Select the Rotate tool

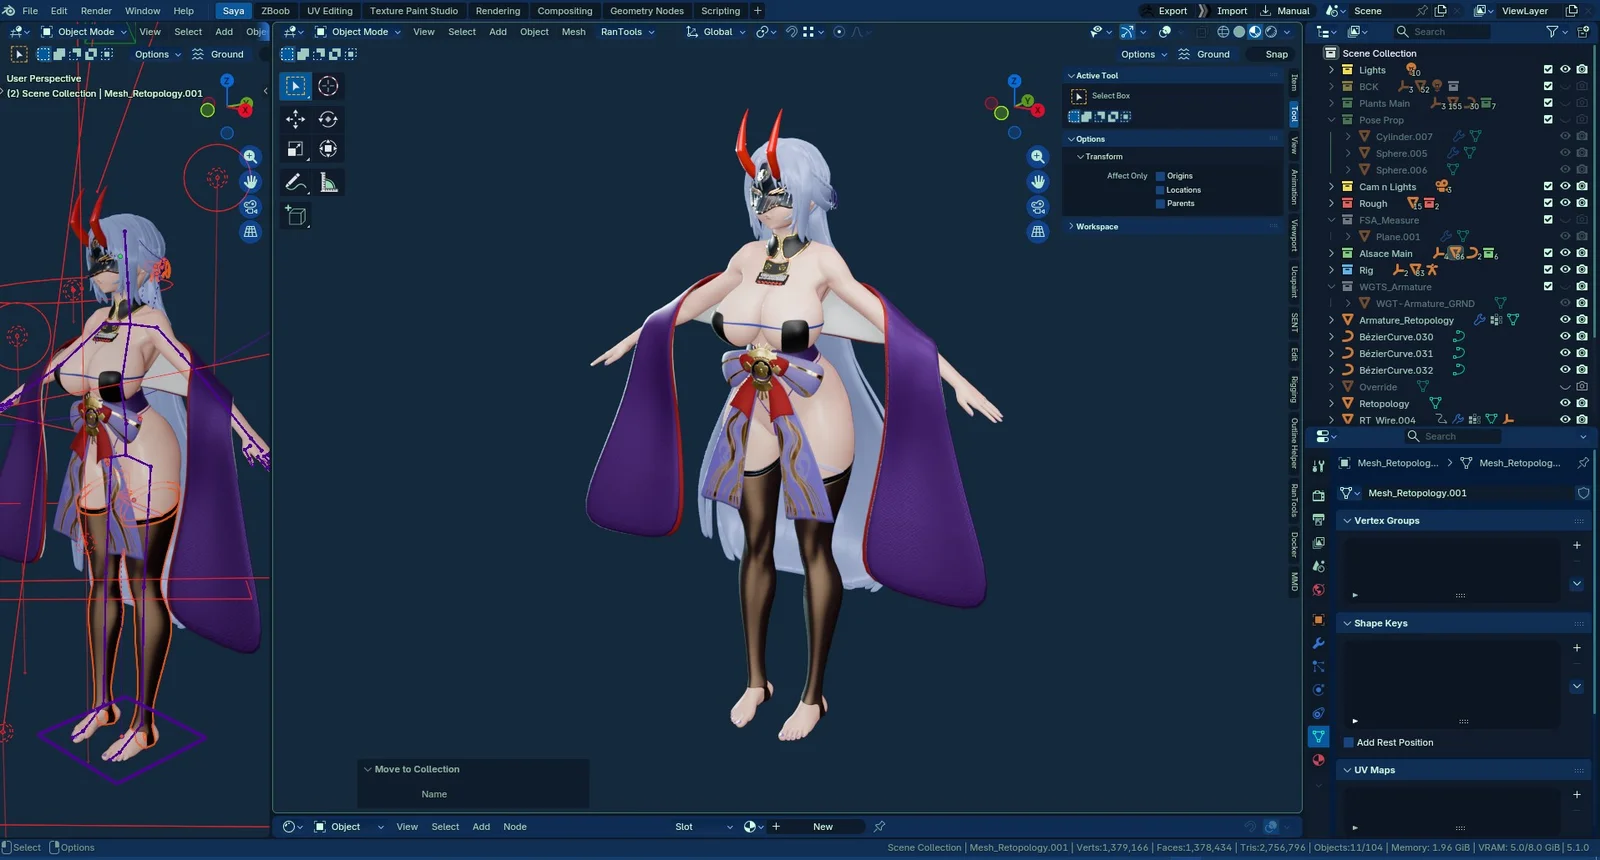pyautogui.click(x=328, y=119)
